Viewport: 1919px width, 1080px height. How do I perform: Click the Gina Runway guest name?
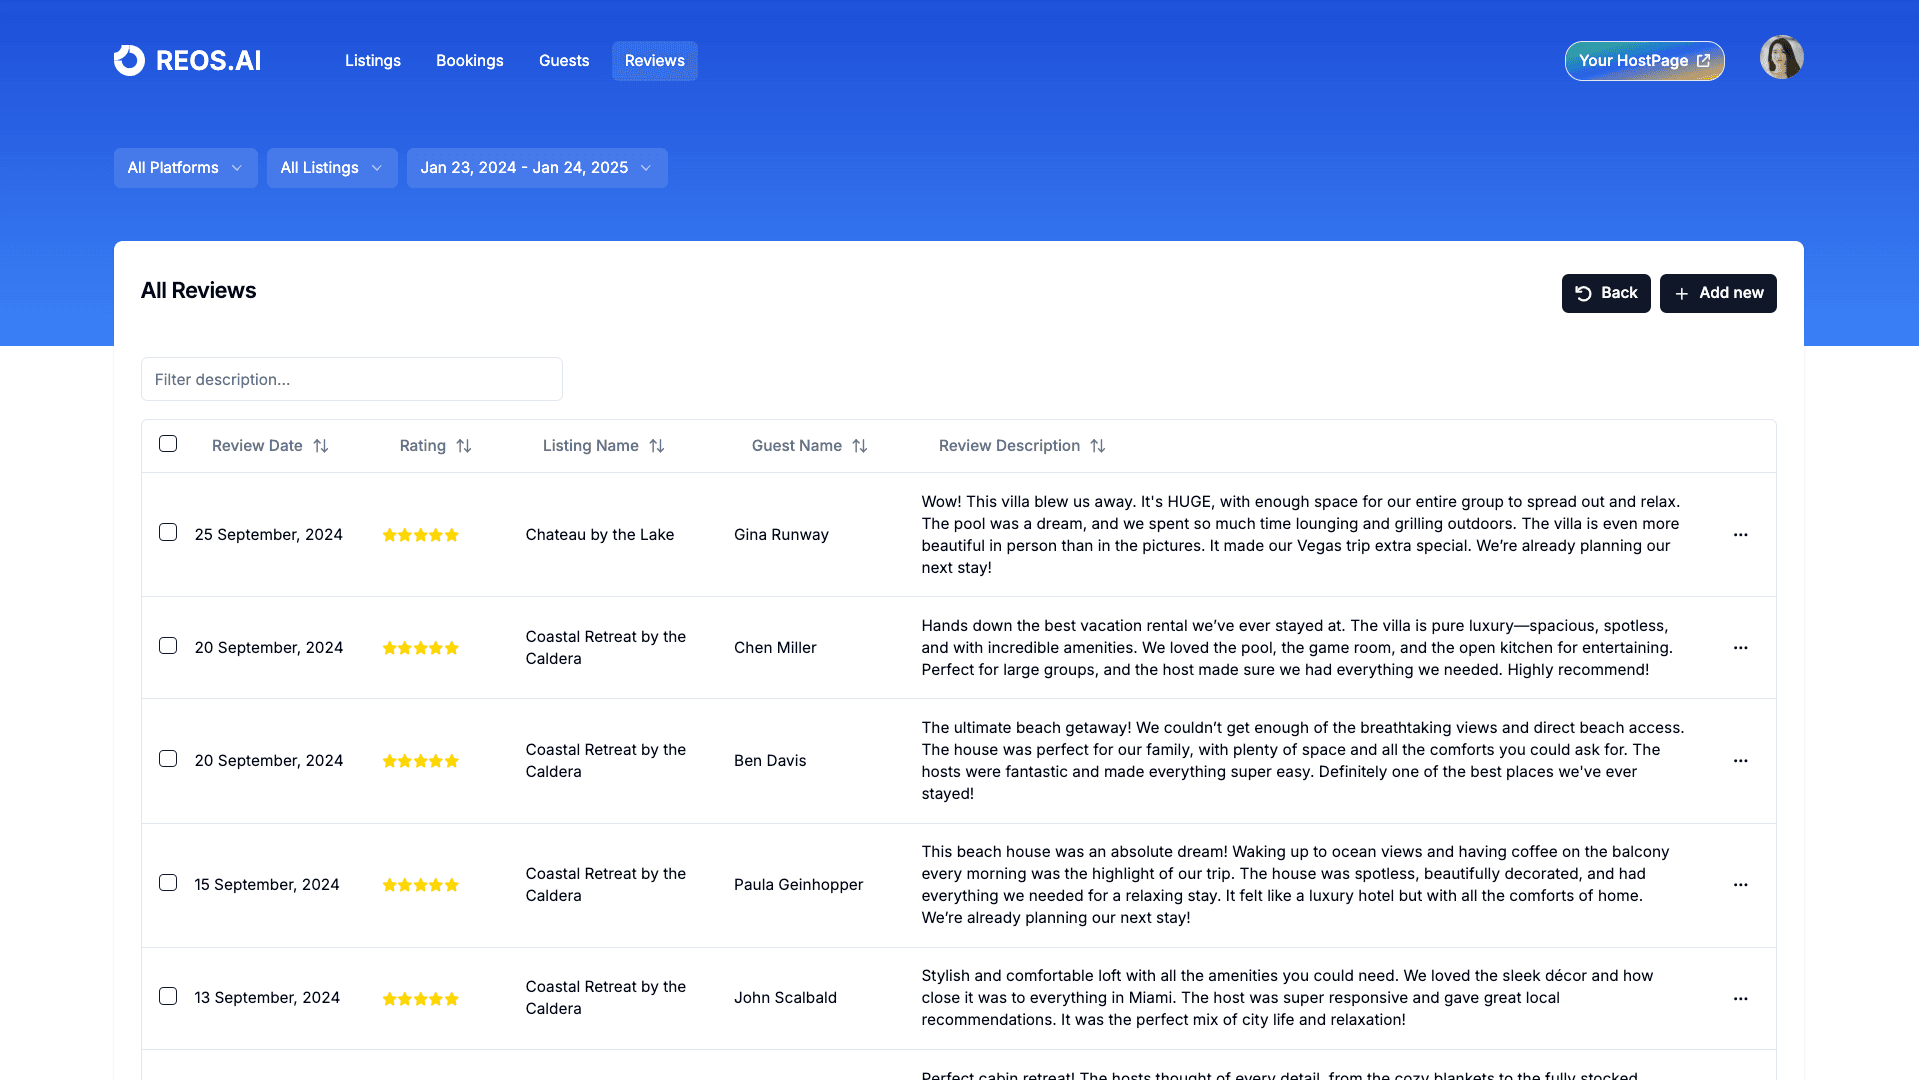781,535
